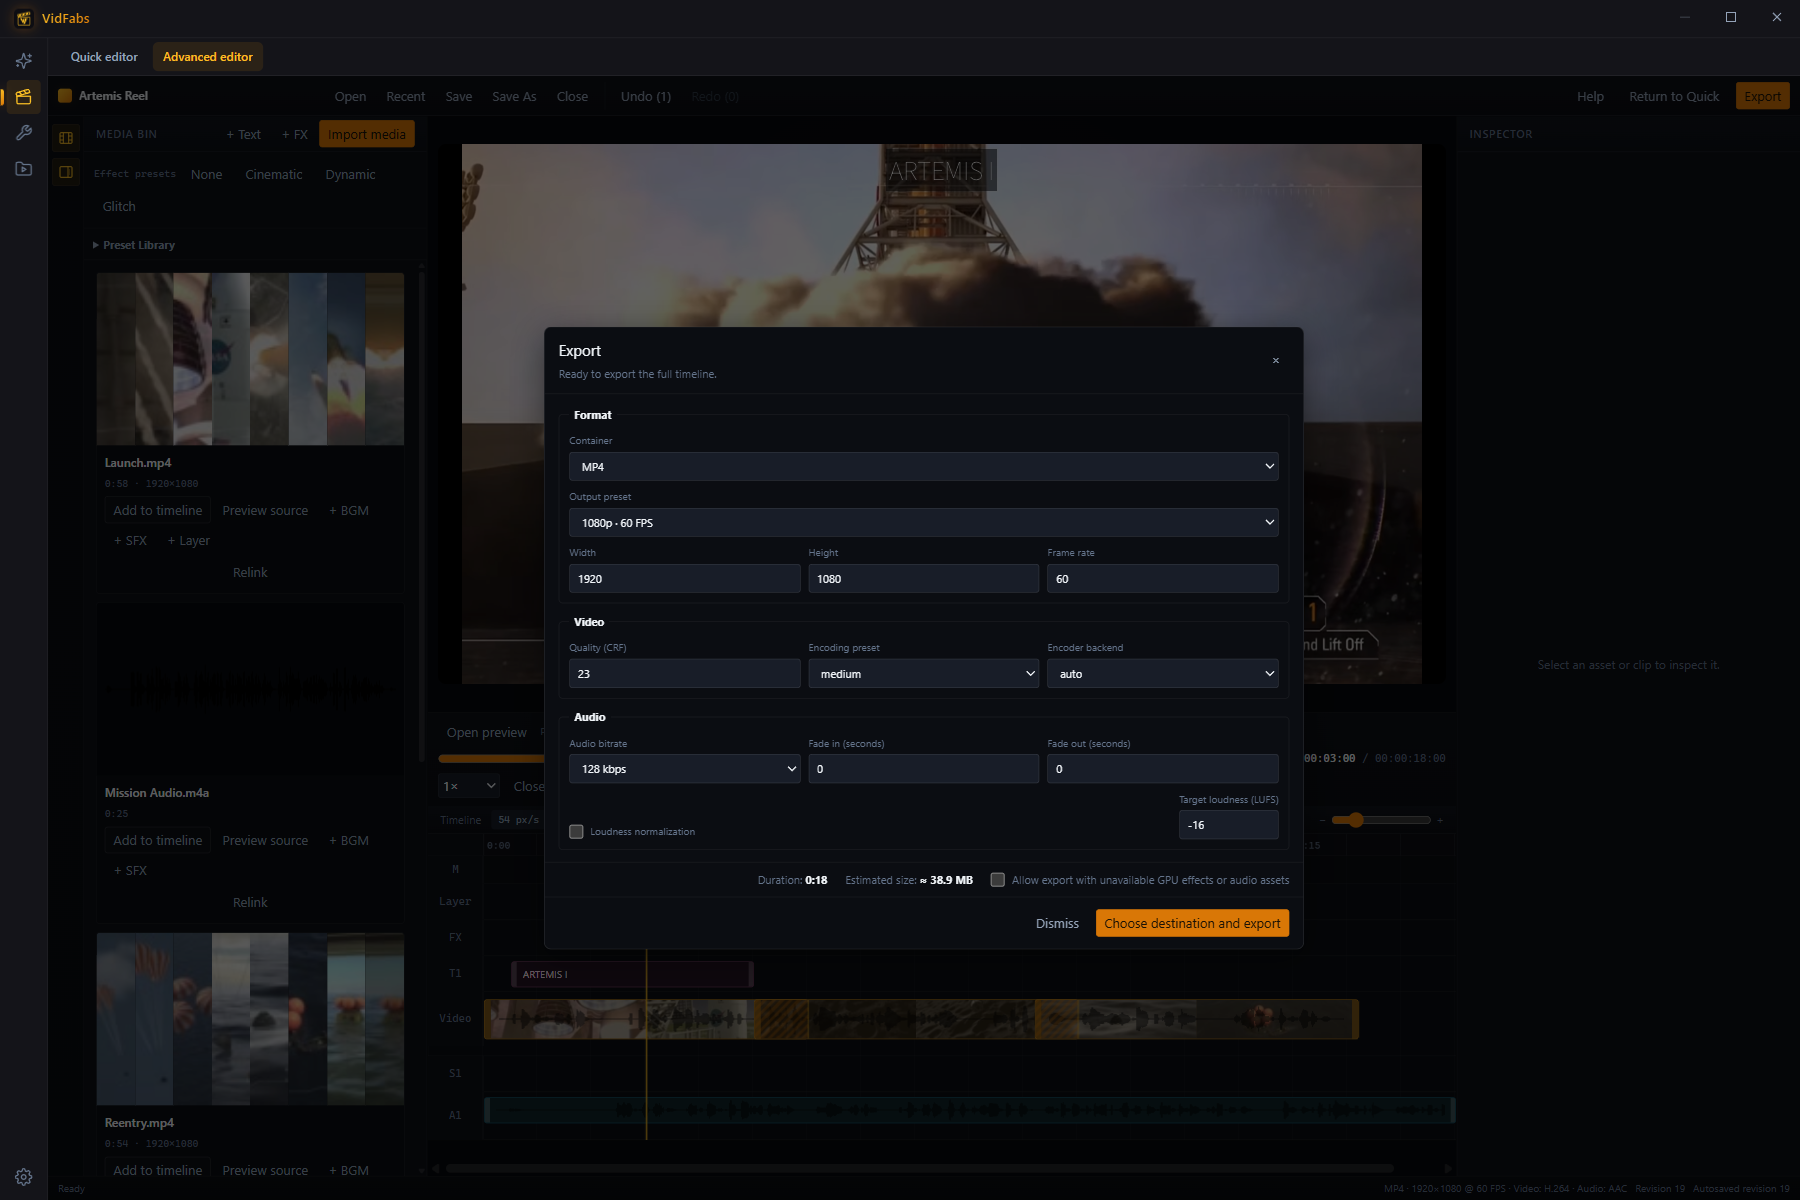Switch to the Advanced editor tab
Image resolution: width=1800 pixels, height=1200 pixels.
pyautogui.click(x=208, y=57)
